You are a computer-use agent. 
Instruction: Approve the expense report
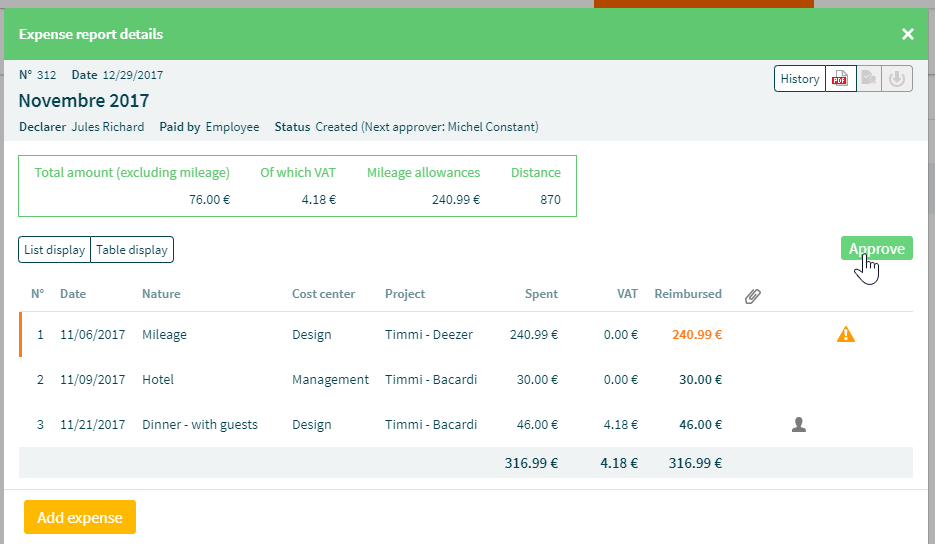click(877, 249)
